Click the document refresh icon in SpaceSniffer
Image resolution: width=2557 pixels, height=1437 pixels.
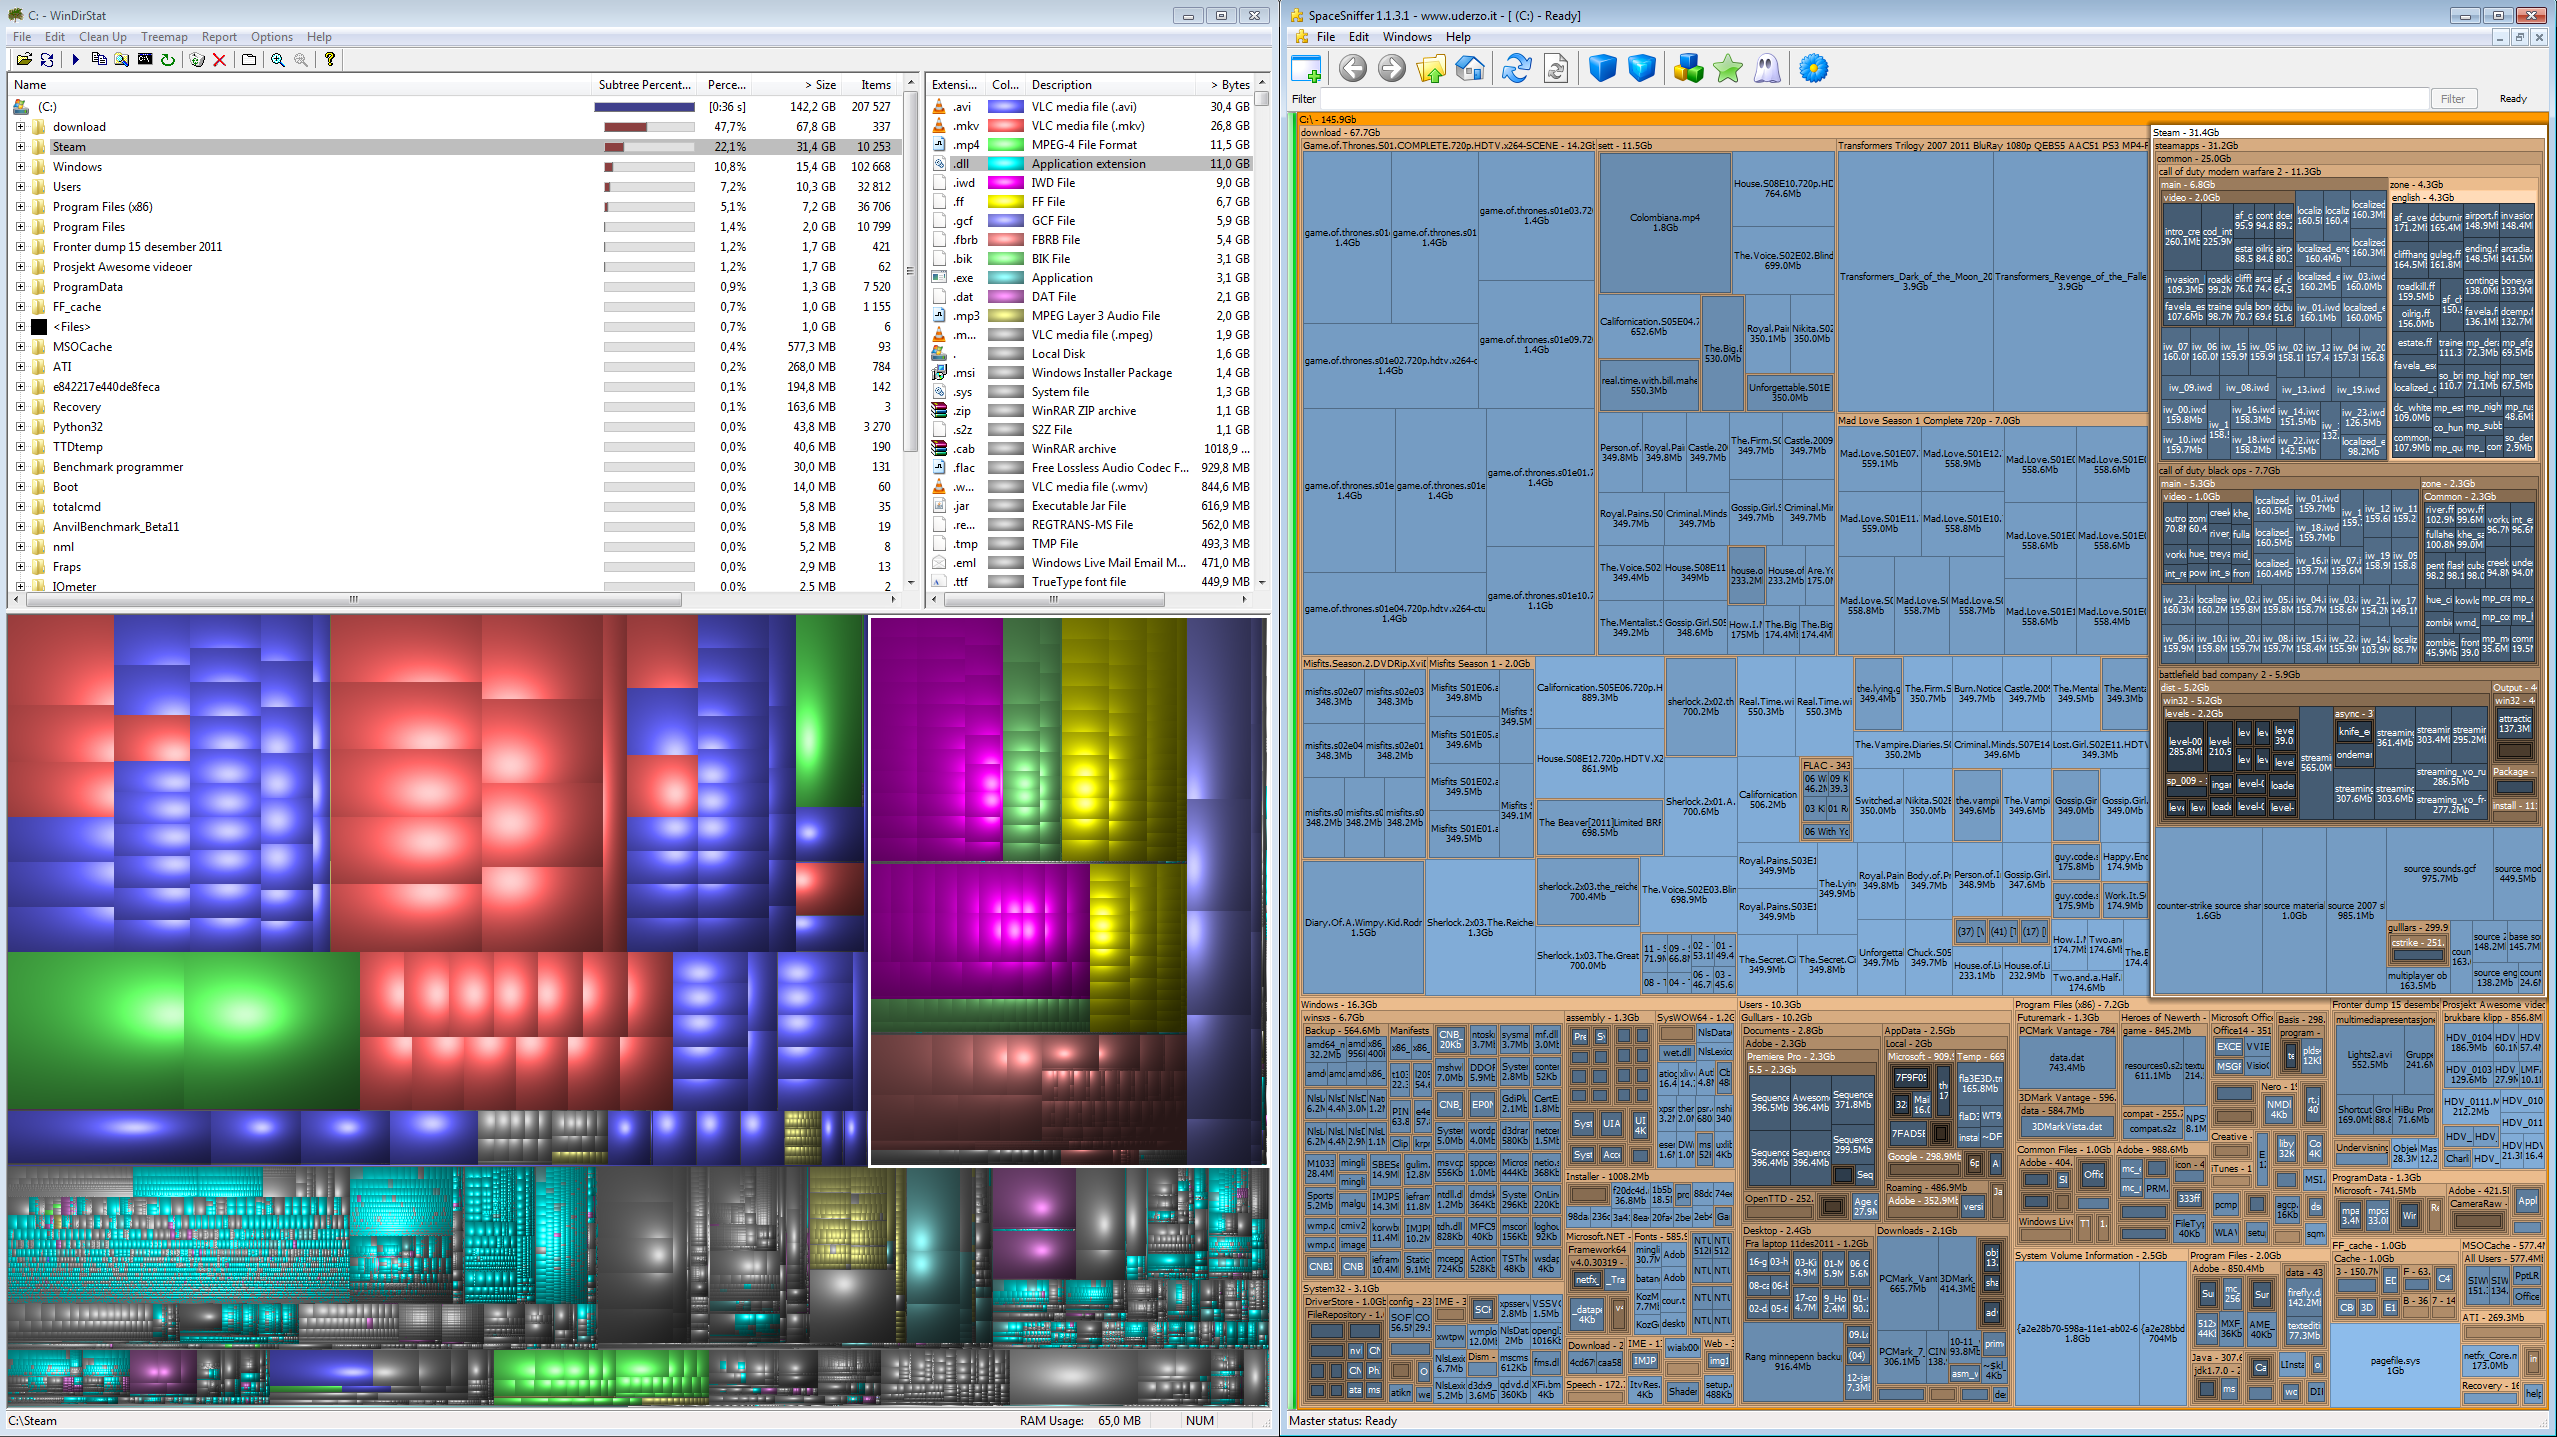[1556, 69]
